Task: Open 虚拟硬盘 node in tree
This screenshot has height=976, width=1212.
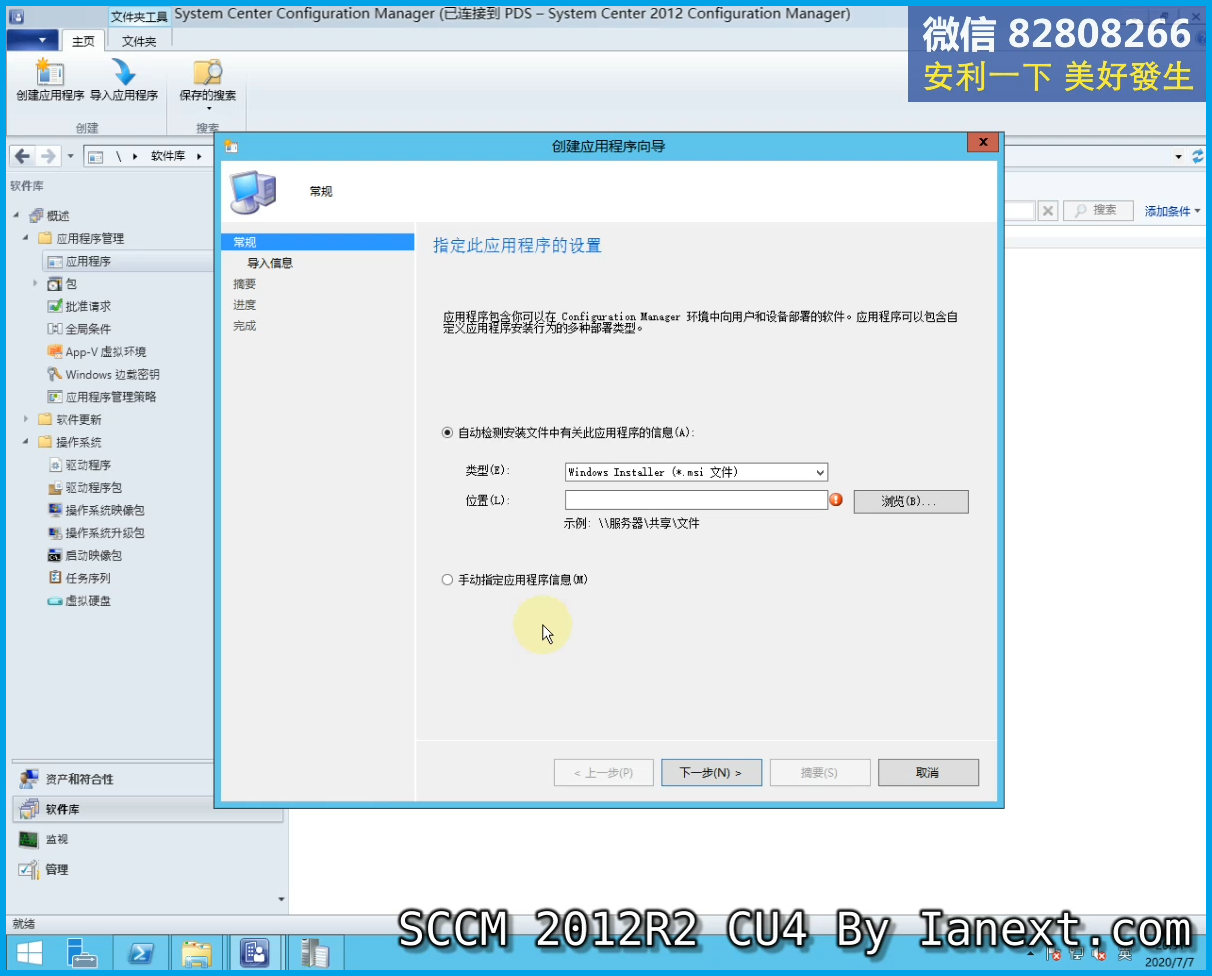Action: pyautogui.click(x=88, y=601)
